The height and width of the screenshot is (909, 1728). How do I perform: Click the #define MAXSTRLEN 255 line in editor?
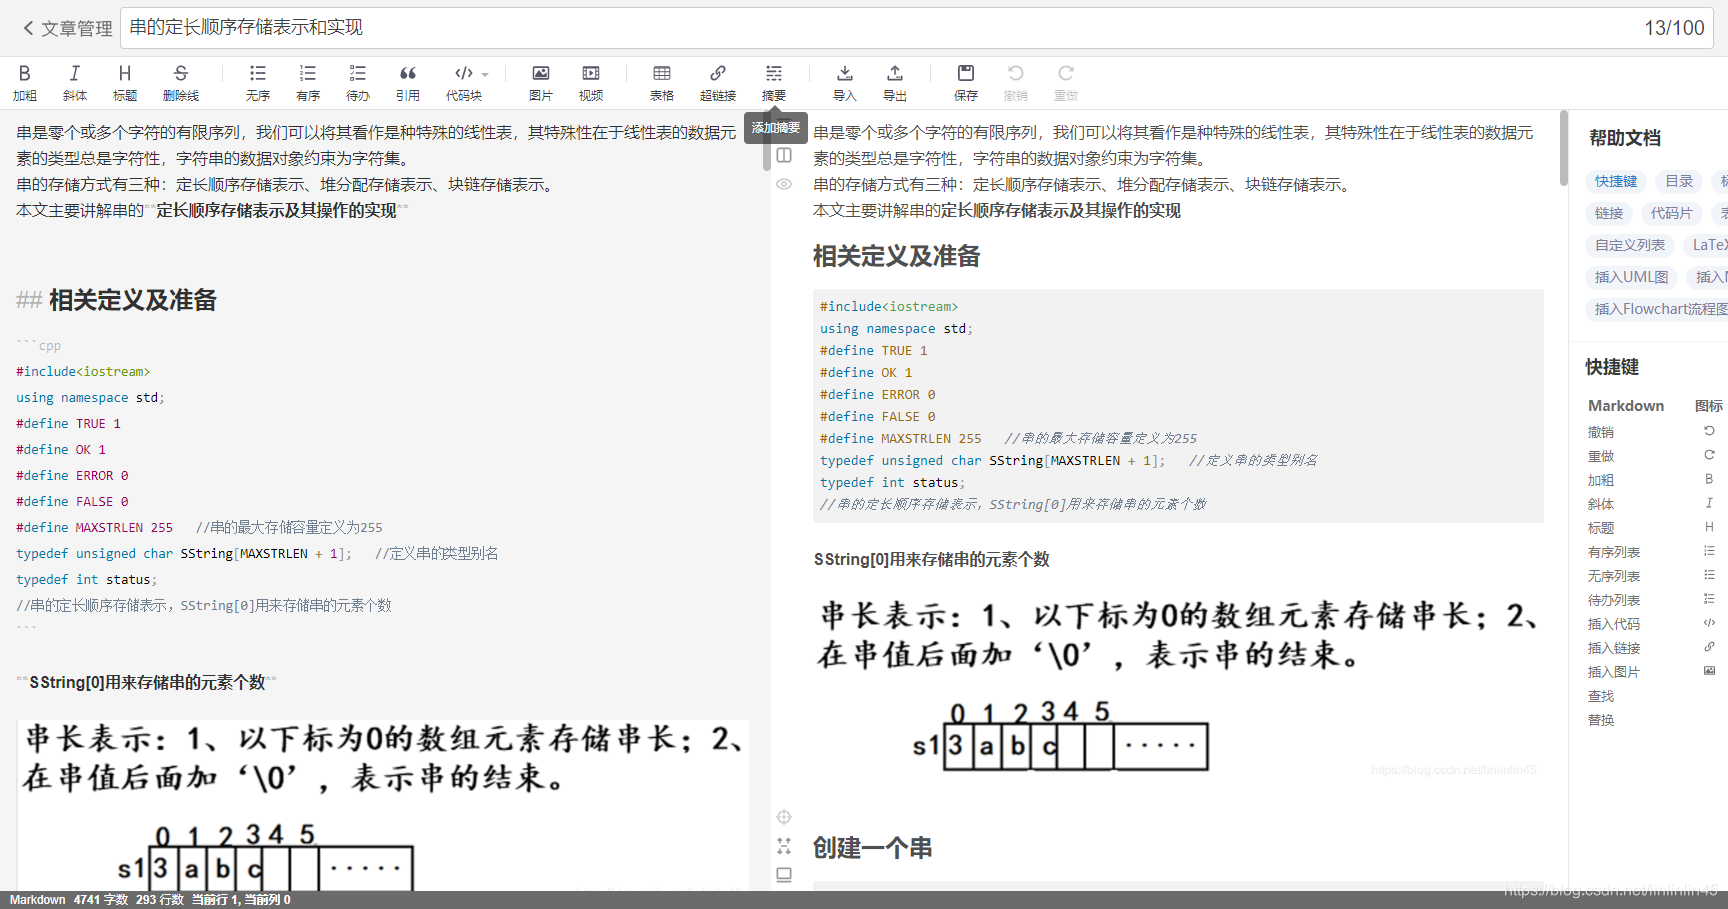click(199, 527)
